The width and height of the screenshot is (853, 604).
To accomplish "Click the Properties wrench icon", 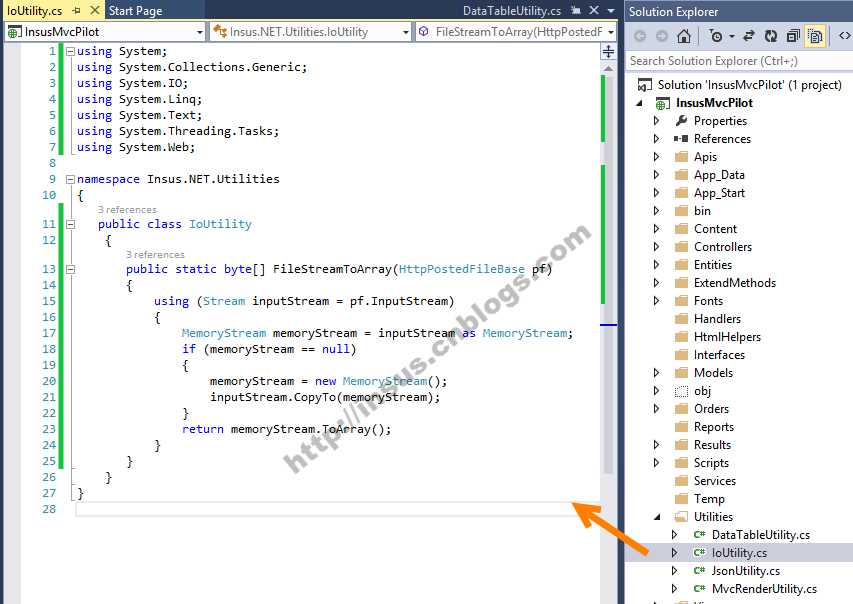I will click(x=681, y=120).
